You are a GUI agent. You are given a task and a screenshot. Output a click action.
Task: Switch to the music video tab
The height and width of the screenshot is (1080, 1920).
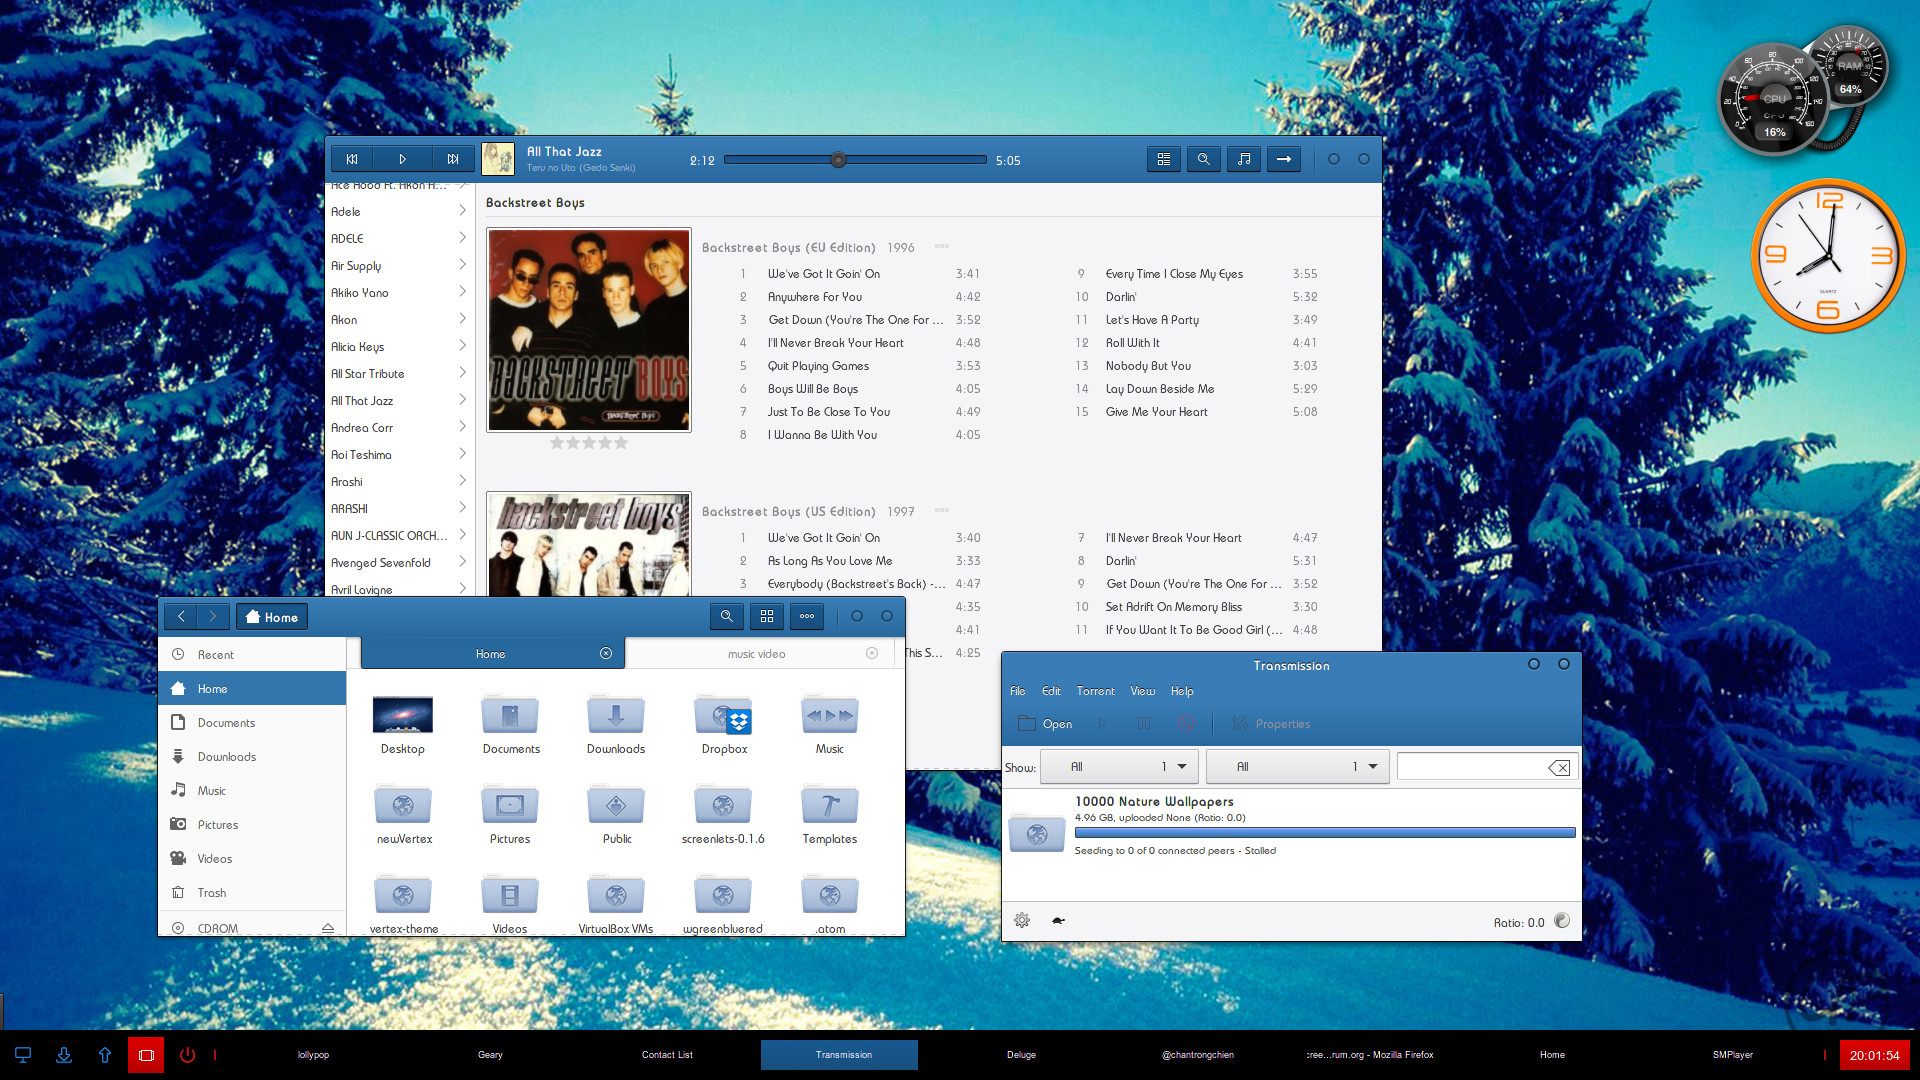click(756, 653)
